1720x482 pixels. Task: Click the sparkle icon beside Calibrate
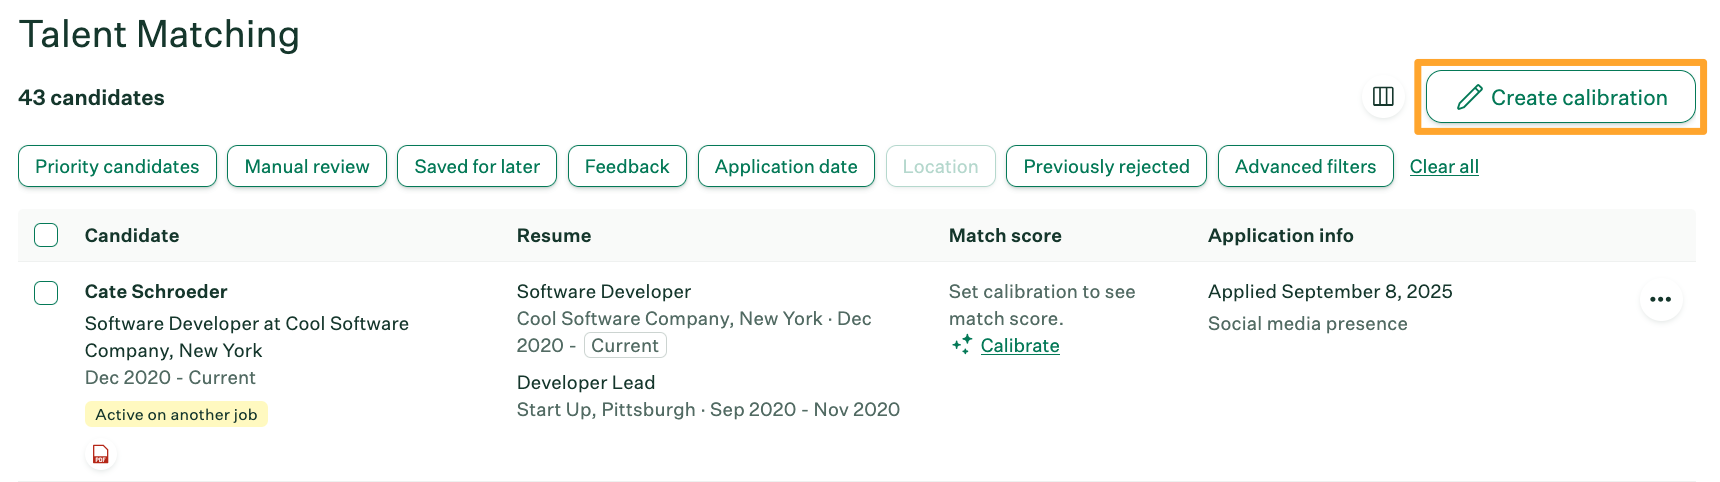(x=962, y=345)
